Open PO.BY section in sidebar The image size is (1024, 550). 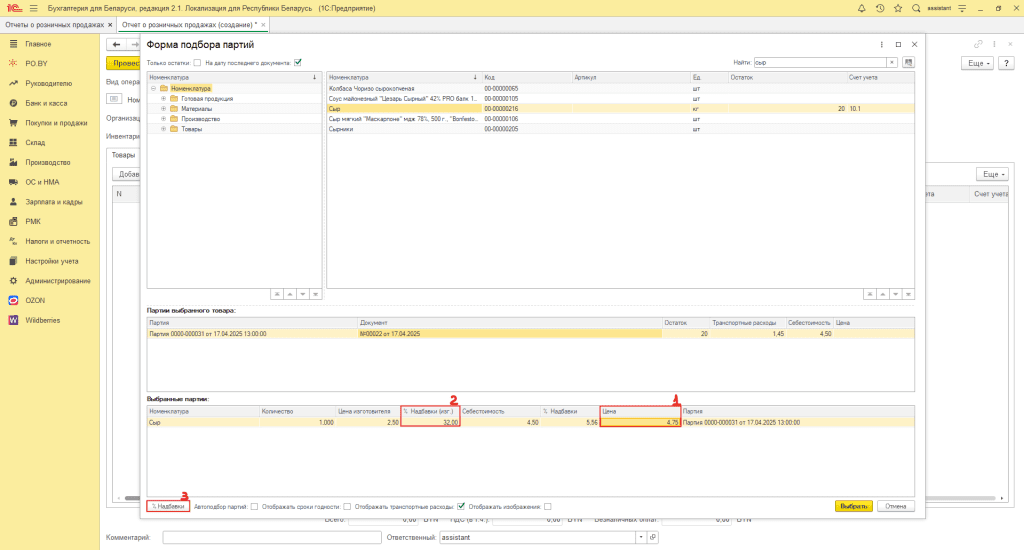(36, 63)
